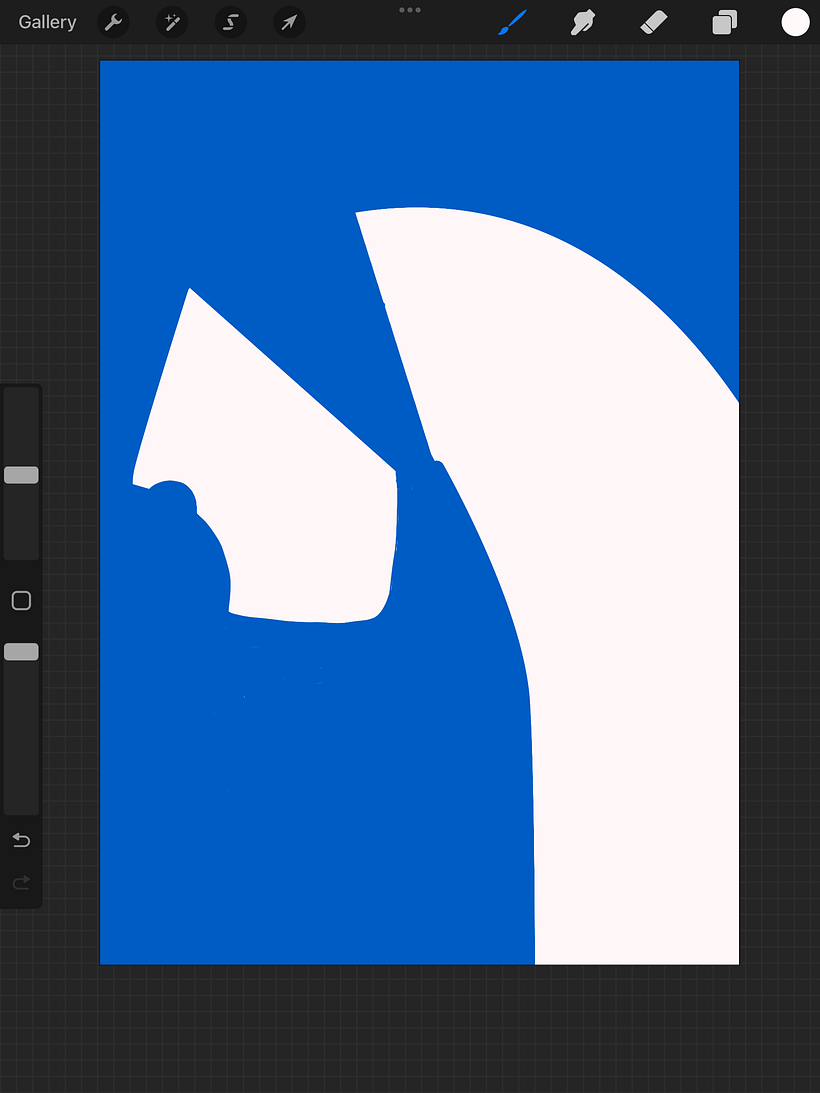Screen dimensions: 820x1093
Task: Open the Gallery
Action: [47, 22]
